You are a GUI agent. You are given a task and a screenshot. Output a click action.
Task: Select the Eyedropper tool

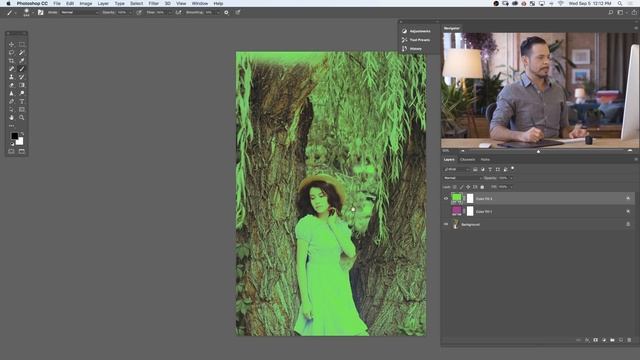22,60
